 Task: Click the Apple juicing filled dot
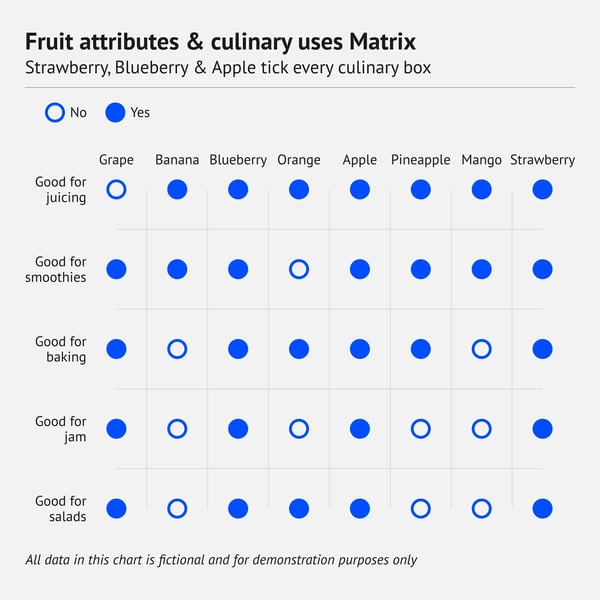tap(360, 189)
